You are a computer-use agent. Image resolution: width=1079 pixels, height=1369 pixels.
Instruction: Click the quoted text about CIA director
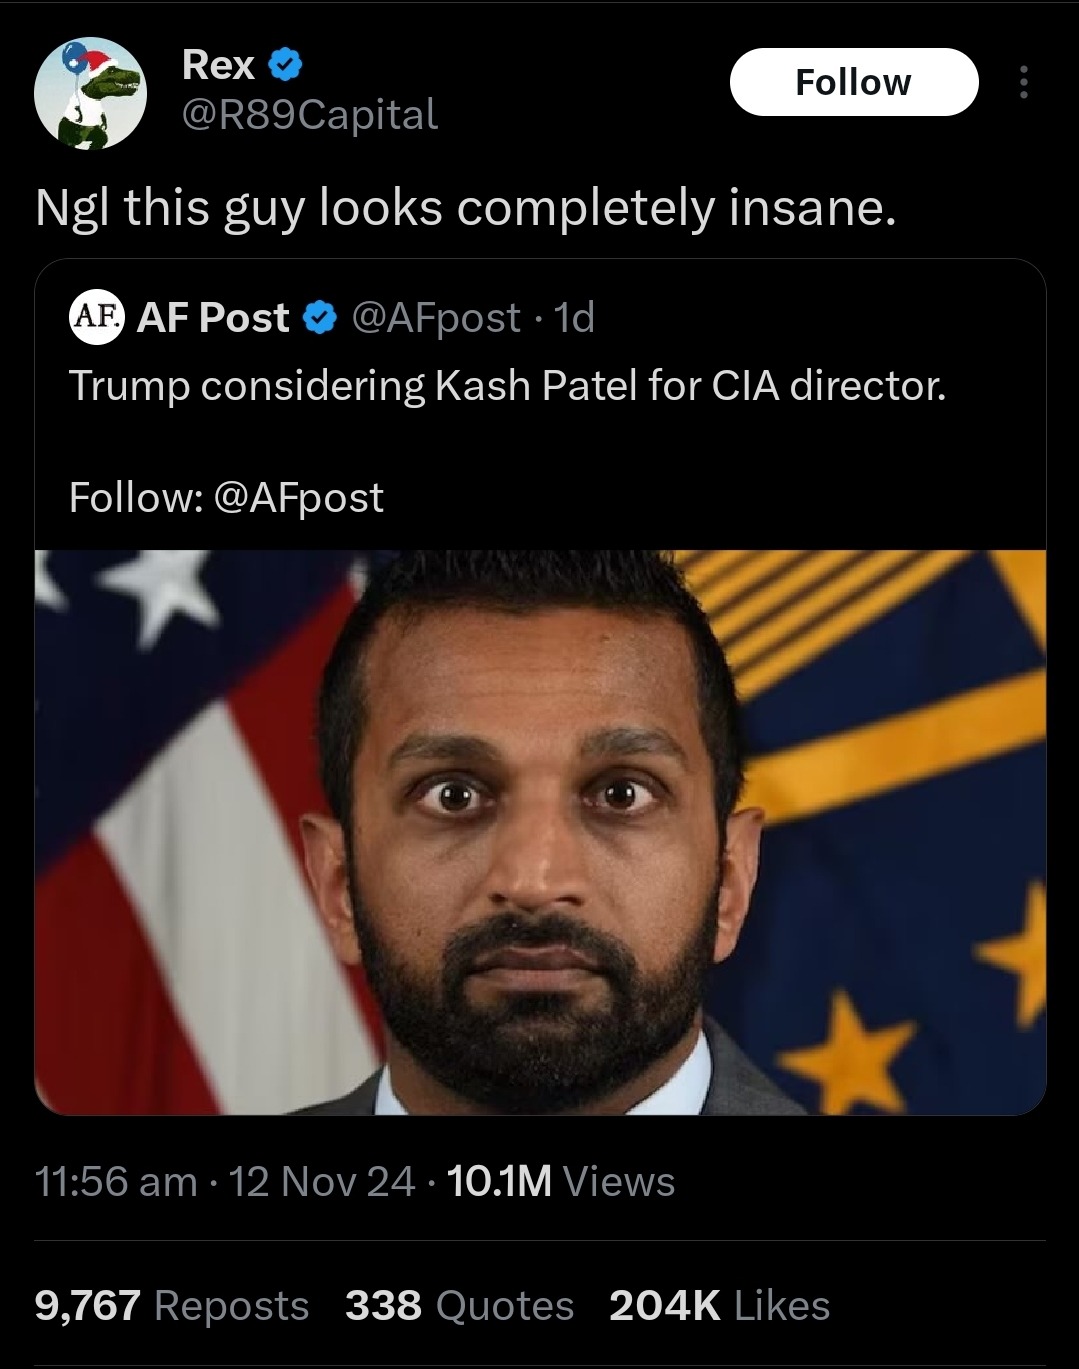point(507,386)
